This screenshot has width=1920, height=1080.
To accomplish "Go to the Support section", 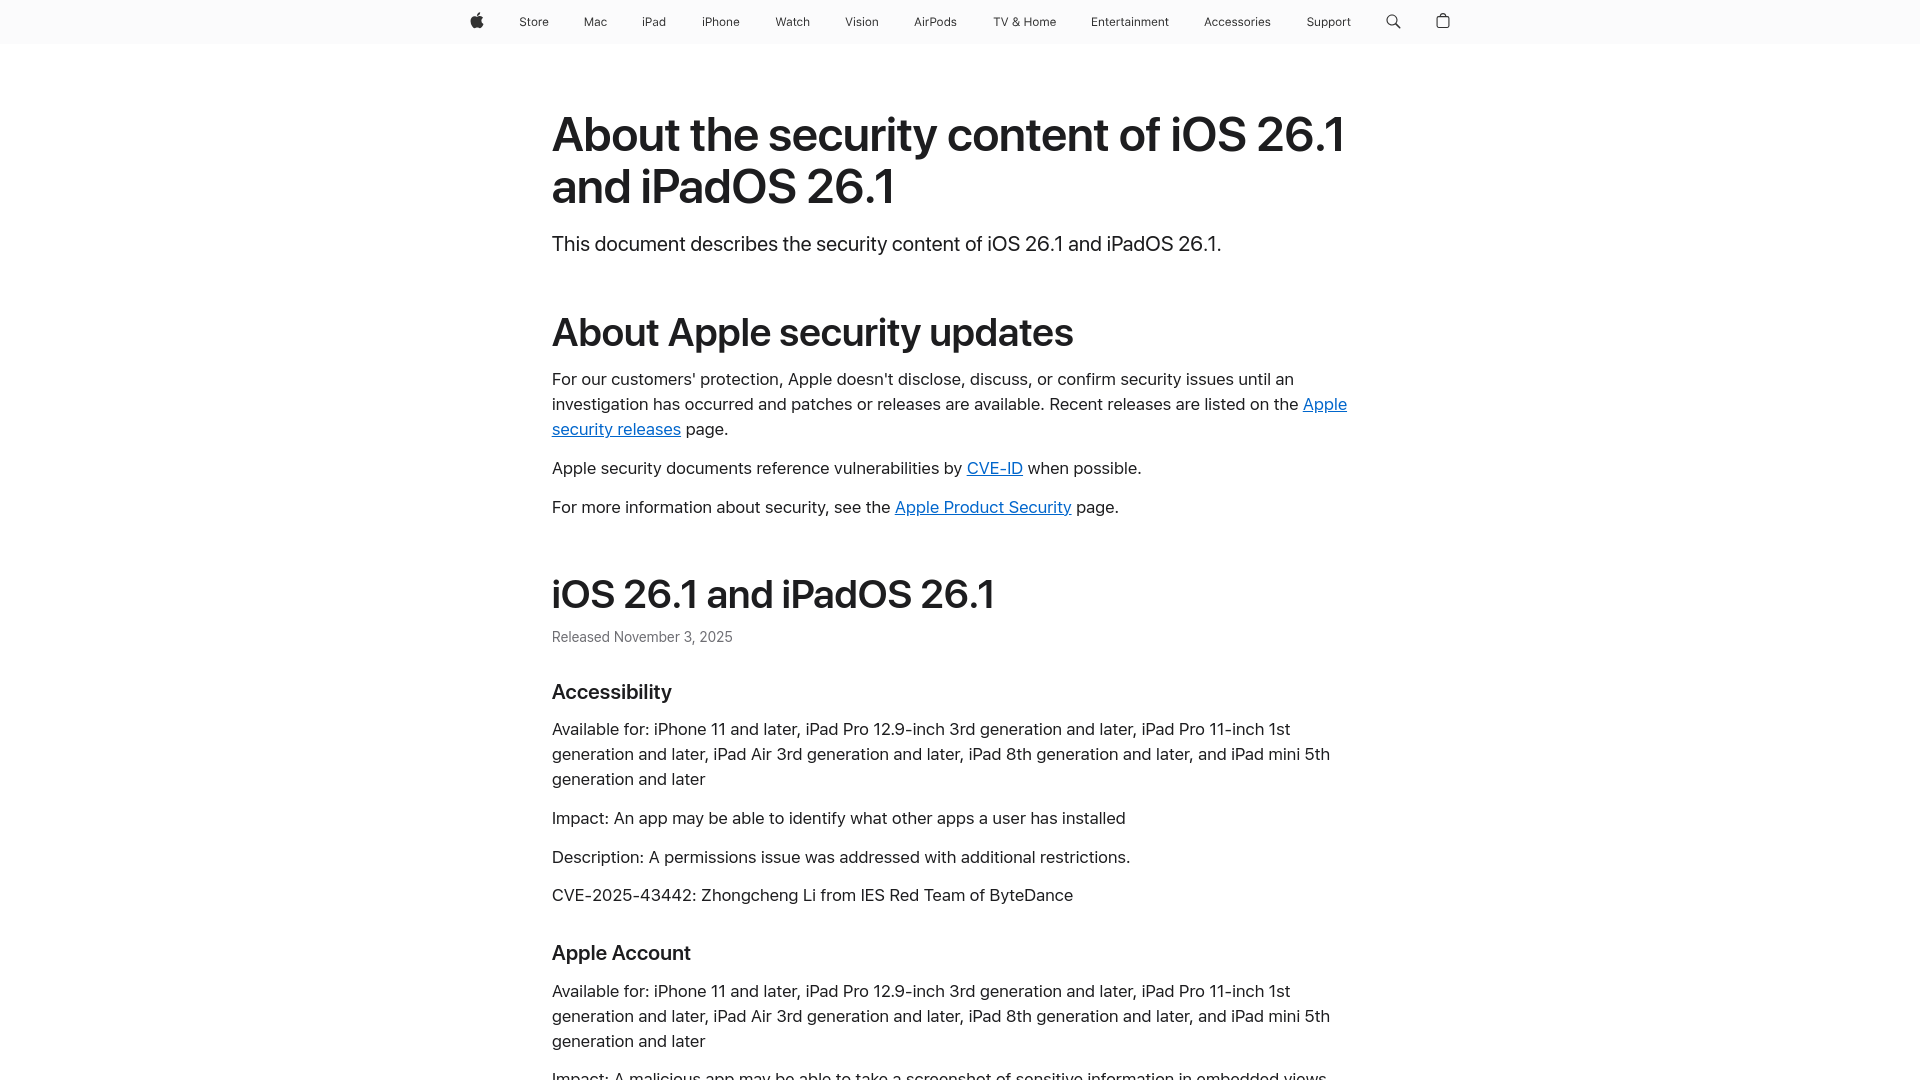I will [1328, 21].
